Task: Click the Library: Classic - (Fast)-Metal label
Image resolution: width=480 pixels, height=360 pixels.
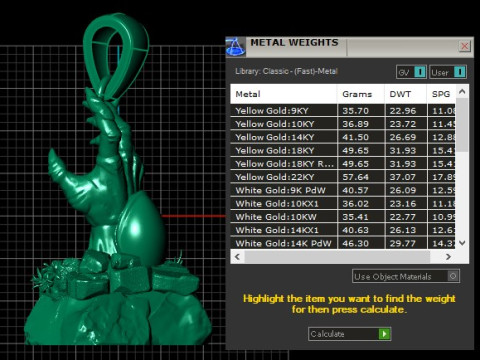Action: pos(286,71)
